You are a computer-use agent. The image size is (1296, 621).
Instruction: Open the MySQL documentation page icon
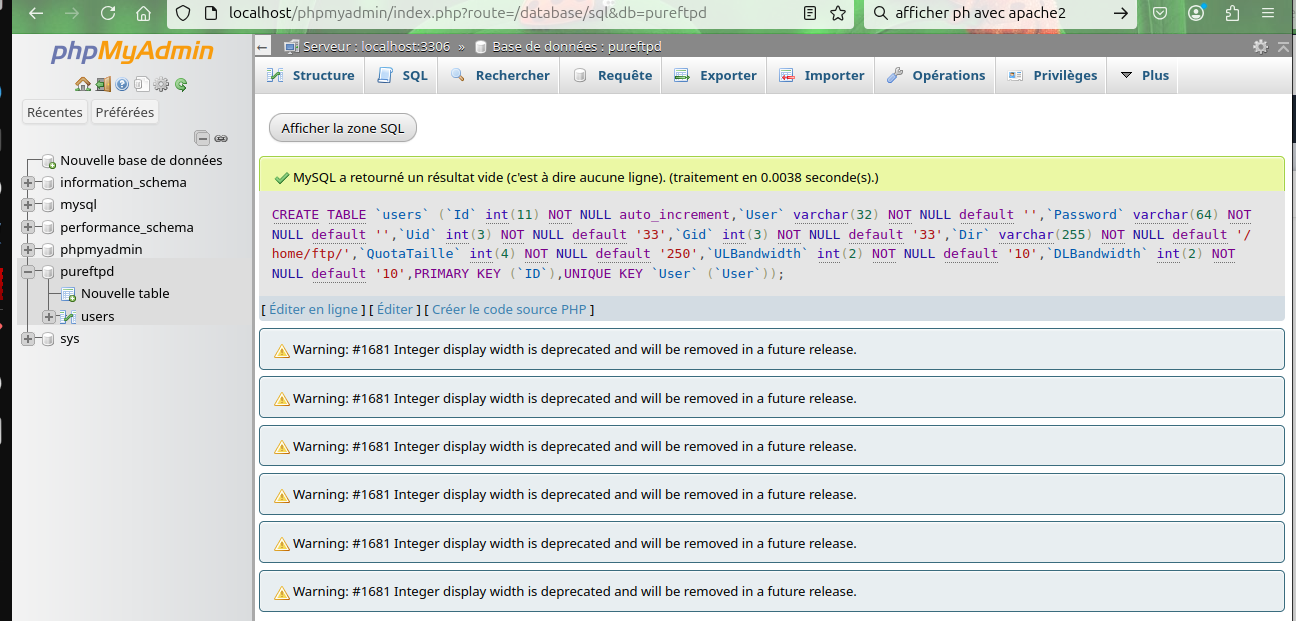pos(142,85)
